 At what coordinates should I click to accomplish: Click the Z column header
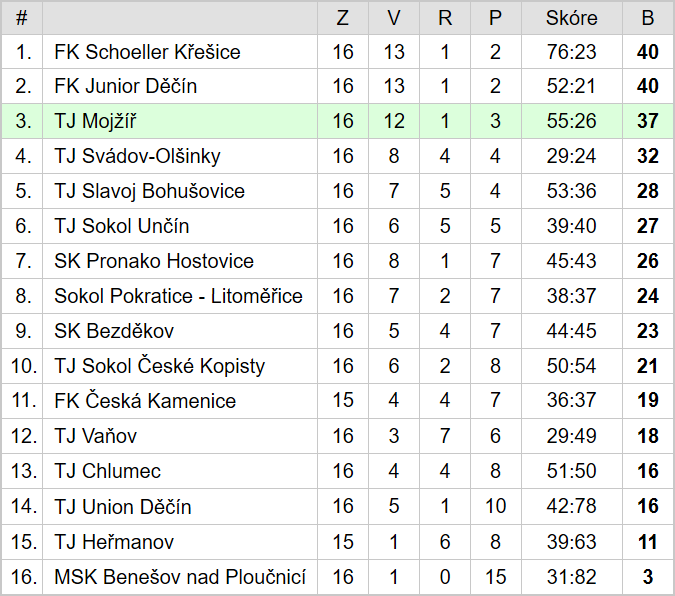[x=343, y=18]
